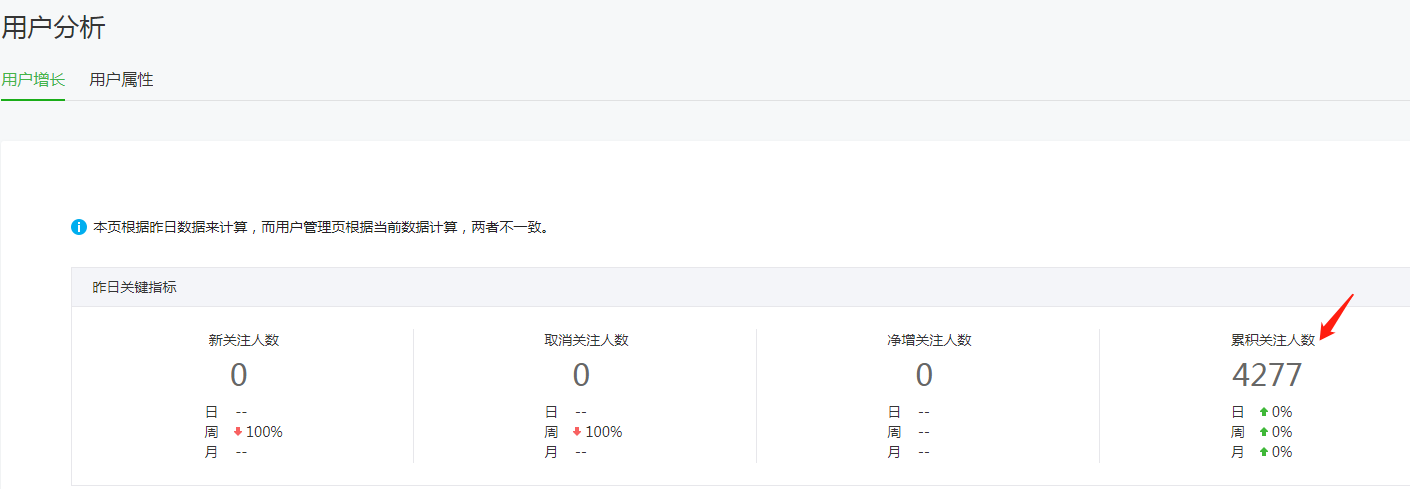This screenshot has height=489, width=1410.
Task: Click the 100% weekly change under 取消关注人数
Action: coord(604,432)
